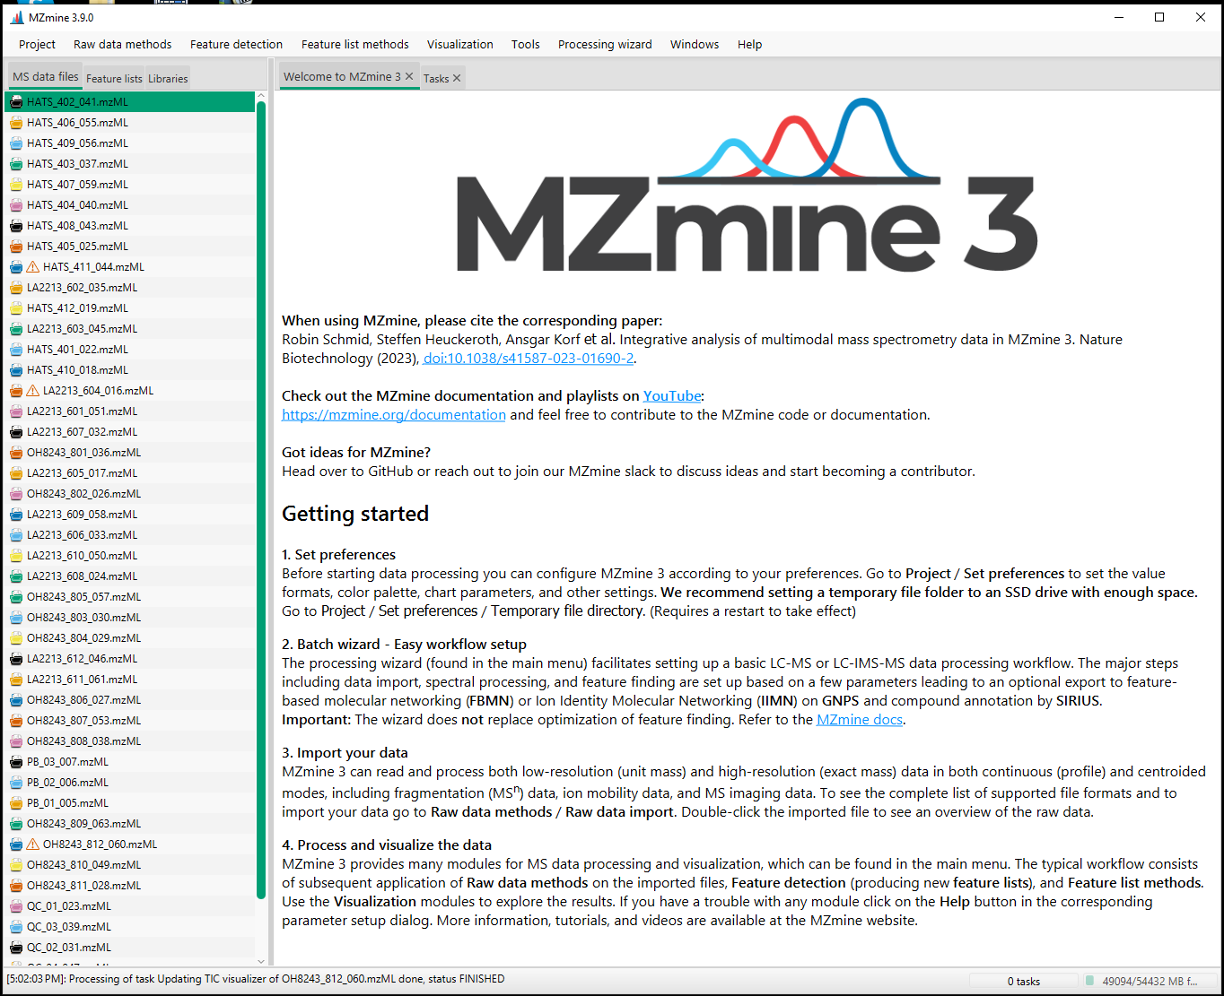Select PB_01_005.mzML in the file list
1224x996 pixels.
pyautogui.click(x=130, y=803)
